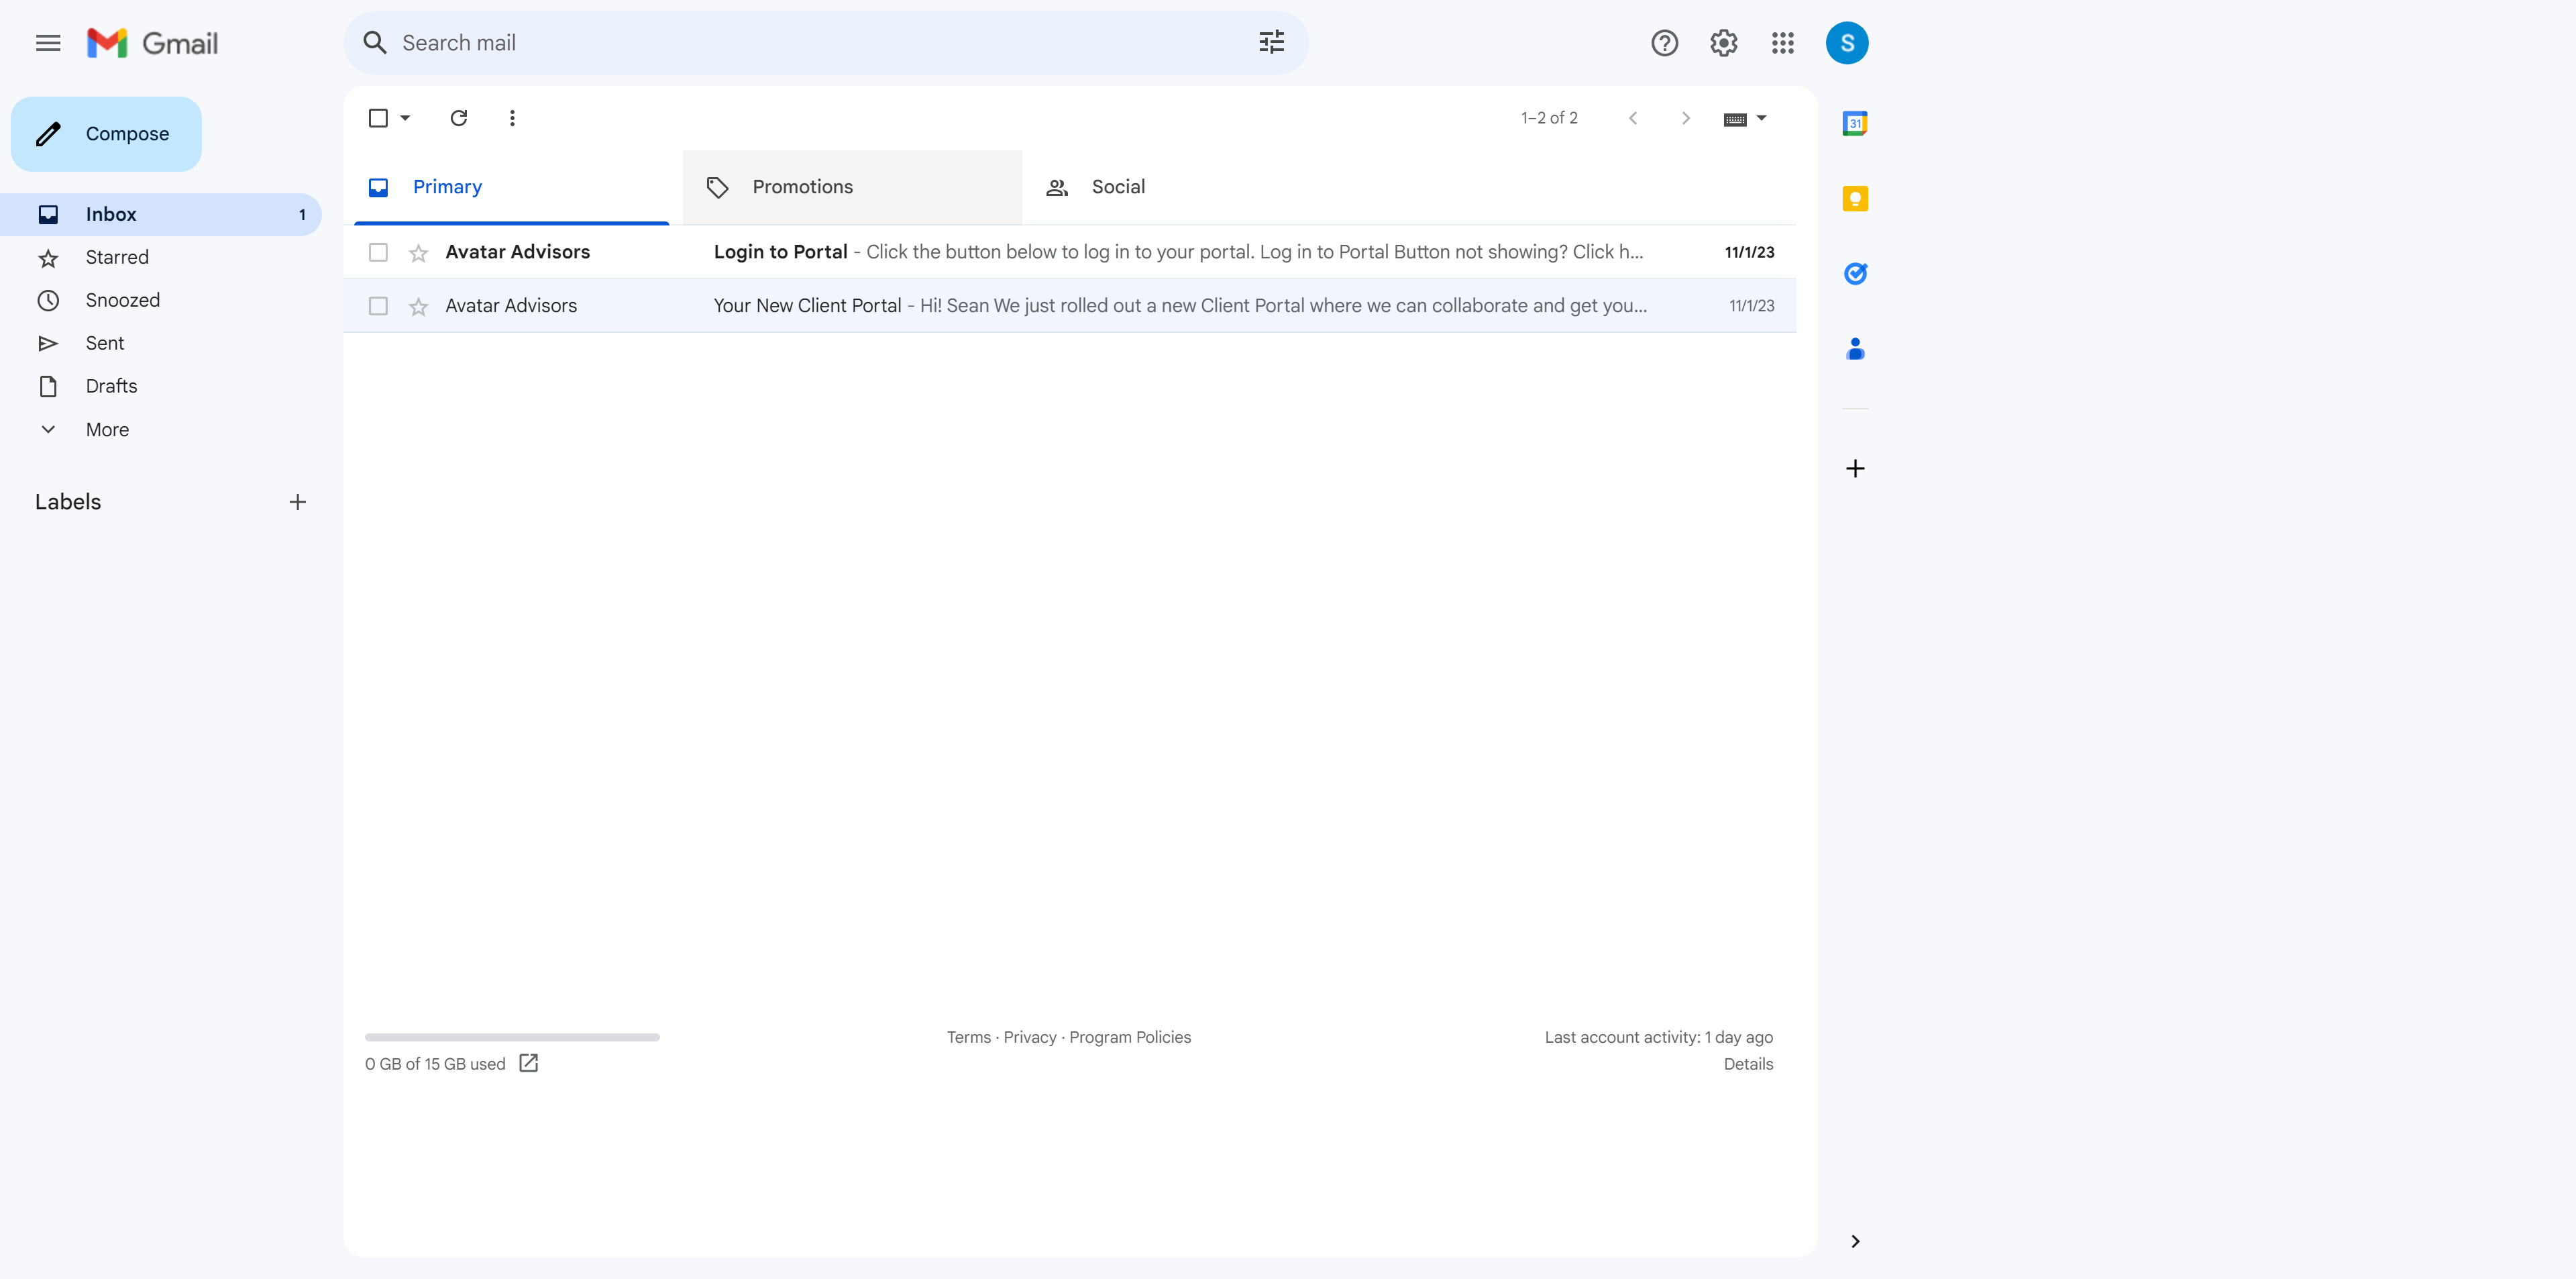2576x1279 pixels.
Task: Check the Your New Client Portal checkbox
Action: tap(378, 306)
